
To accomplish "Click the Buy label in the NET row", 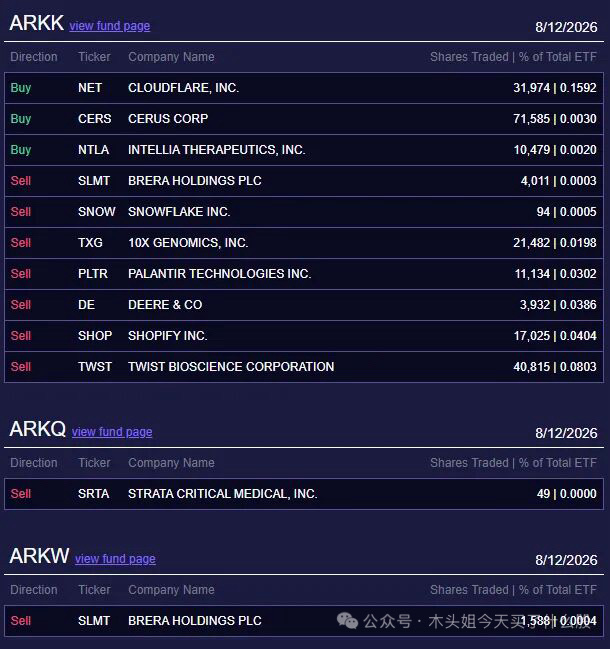I will click(21, 88).
